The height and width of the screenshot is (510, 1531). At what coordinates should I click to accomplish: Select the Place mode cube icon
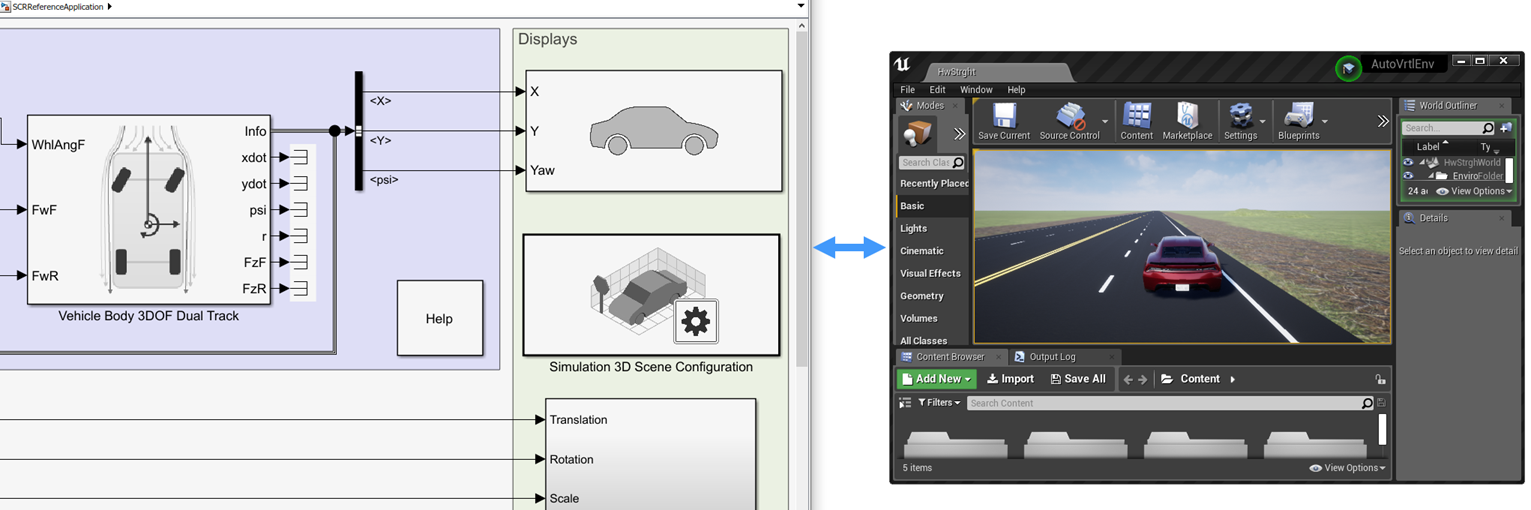(917, 133)
